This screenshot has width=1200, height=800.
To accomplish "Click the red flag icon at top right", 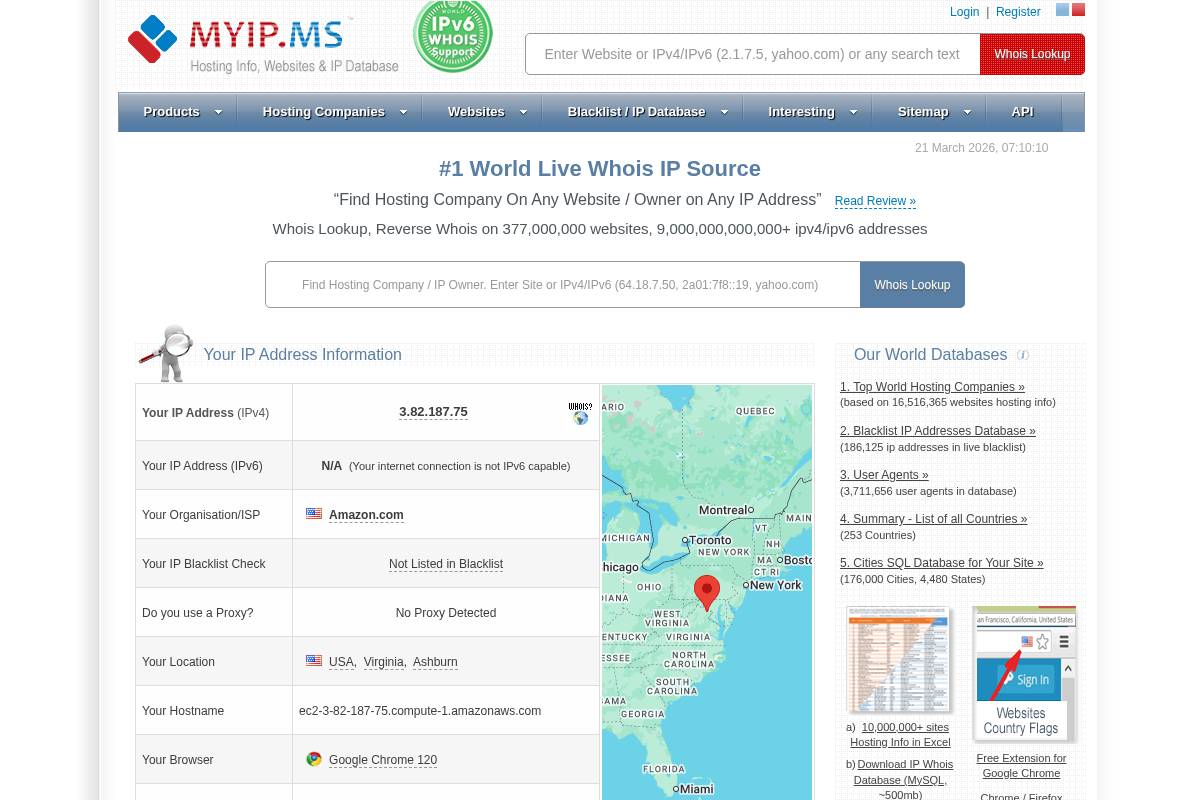I will pos(1077,9).
